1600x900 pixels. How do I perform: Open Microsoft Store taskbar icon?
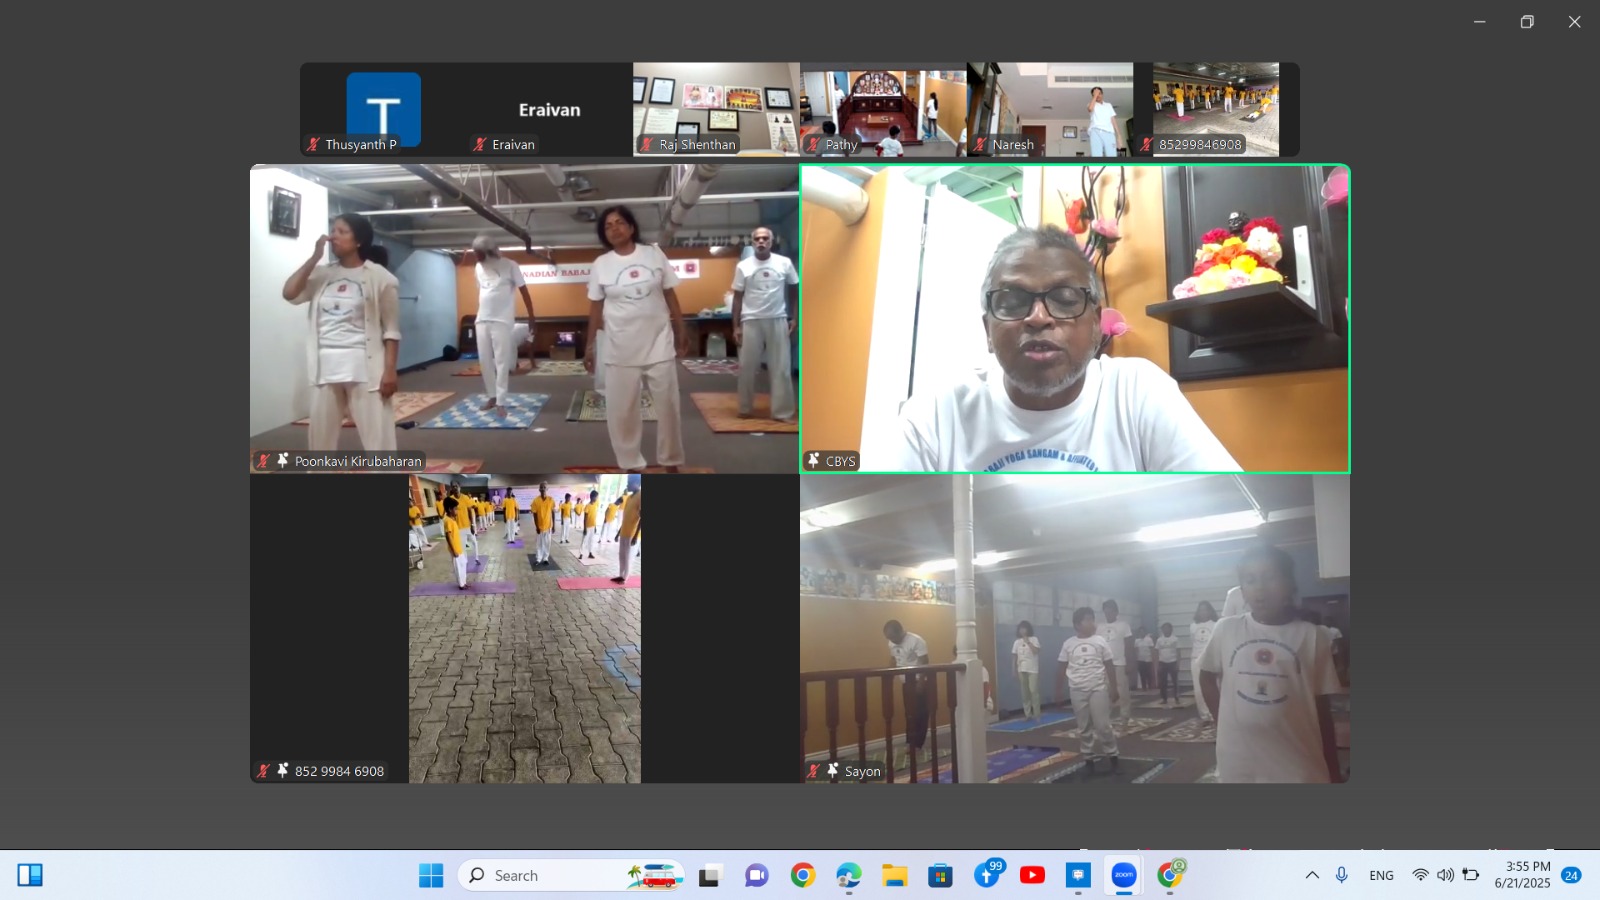tap(940, 876)
